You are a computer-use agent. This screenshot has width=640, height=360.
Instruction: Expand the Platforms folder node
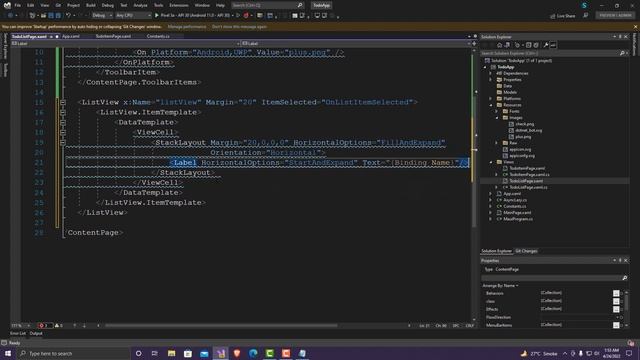[491, 99]
